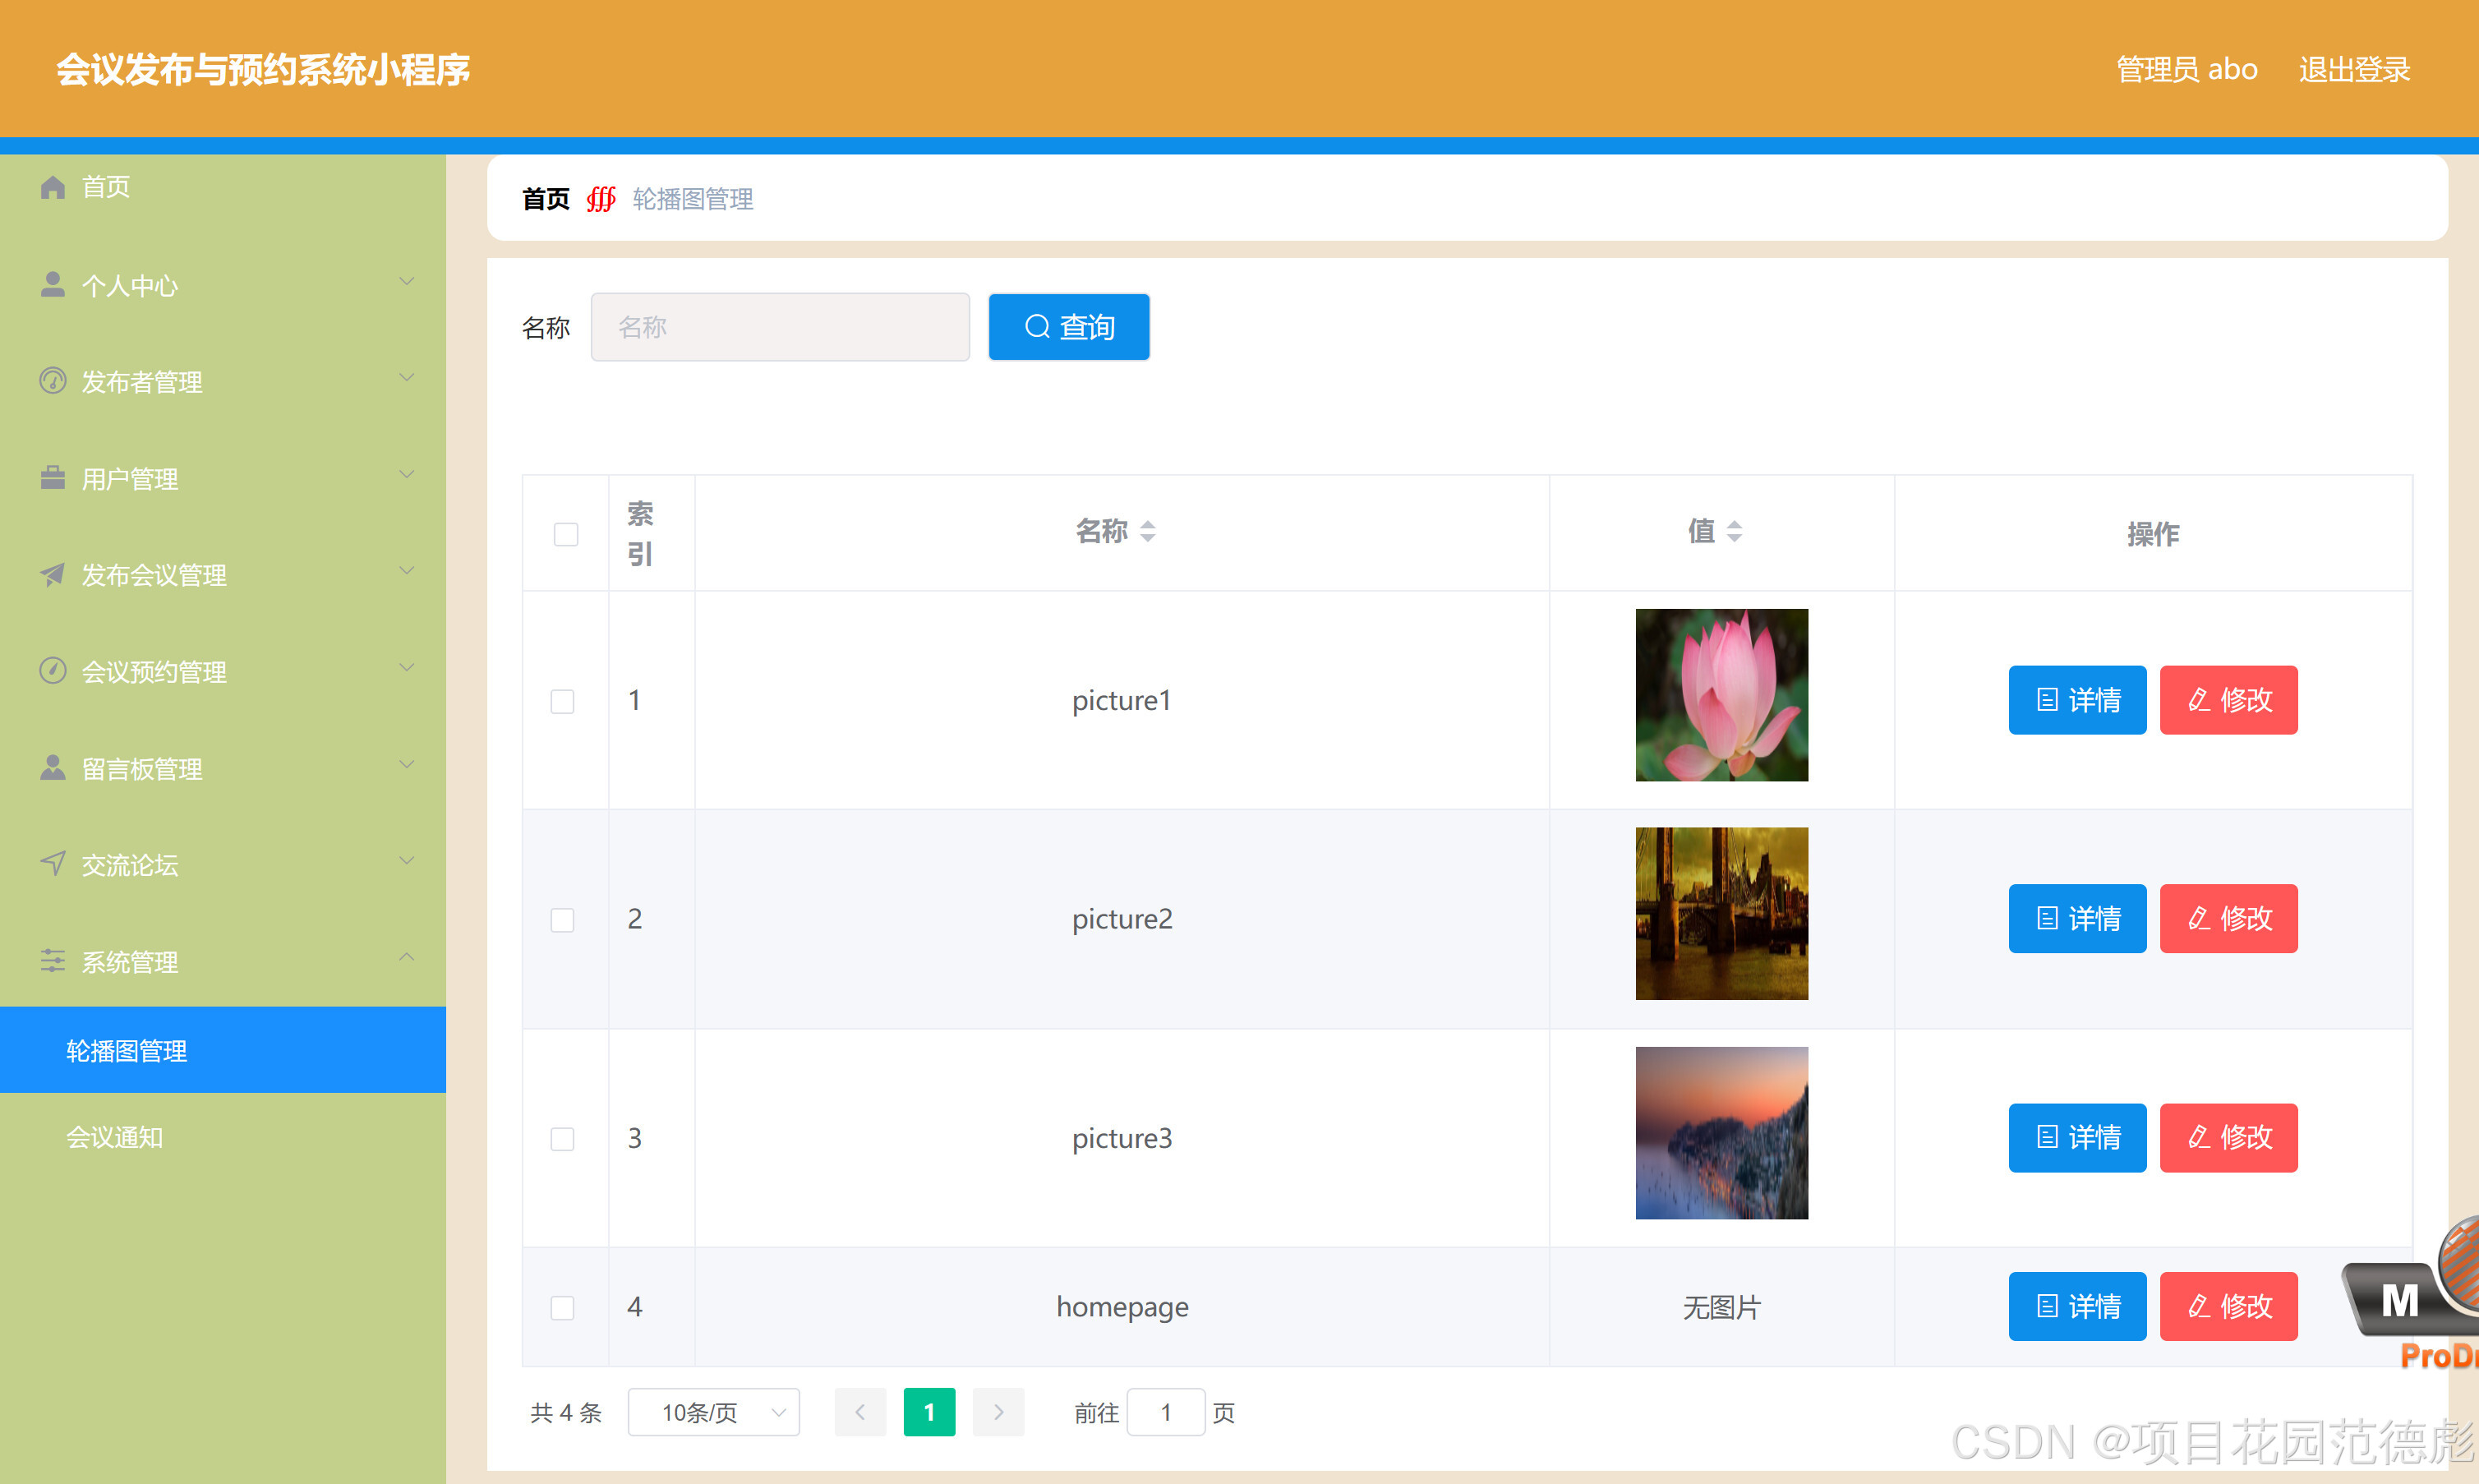
Task: Toggle the select-all checkbox in table header
Action: point(566,534)
